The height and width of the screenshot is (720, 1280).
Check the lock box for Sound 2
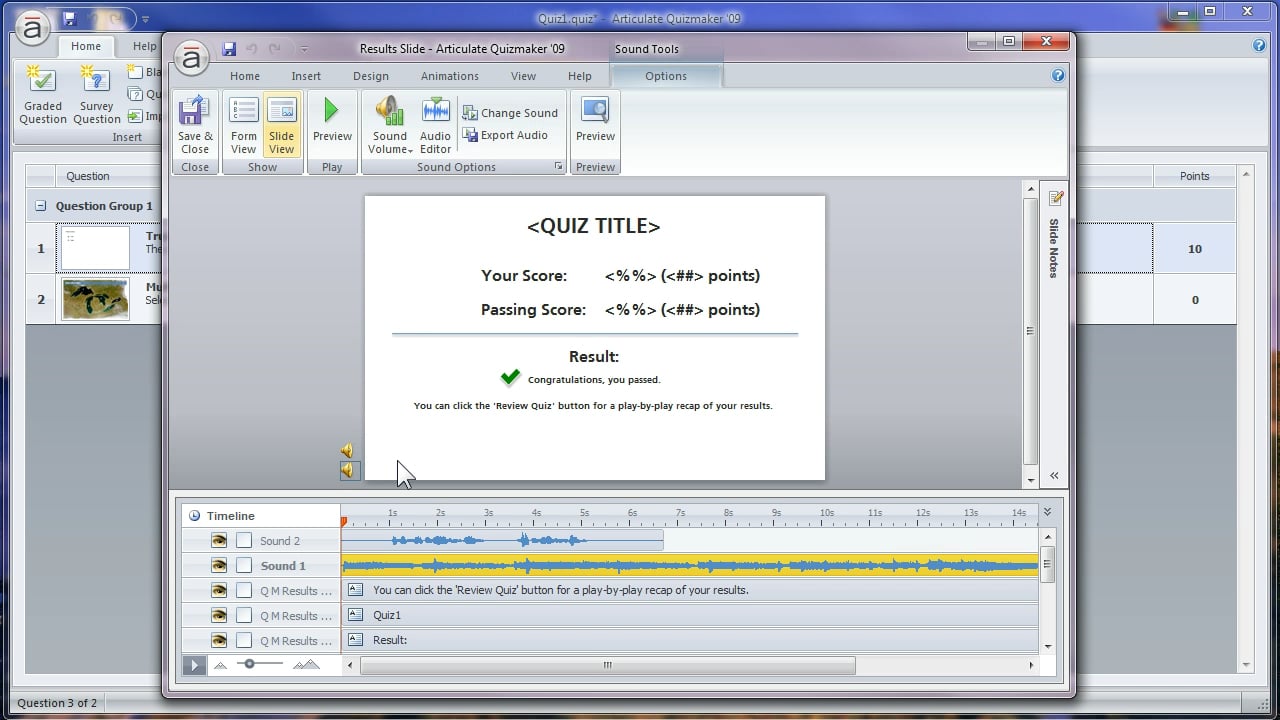click(x=244, y=540)
